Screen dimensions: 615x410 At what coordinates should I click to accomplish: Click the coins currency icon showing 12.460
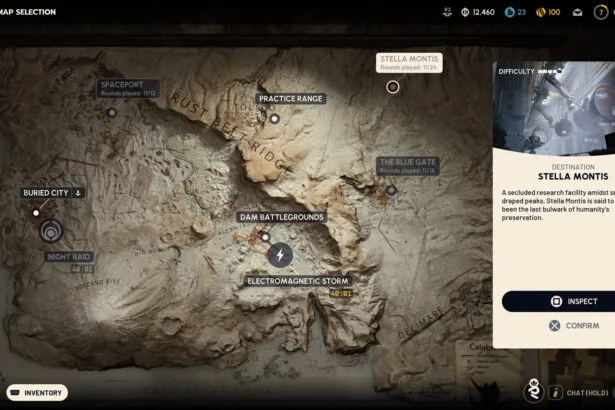pyautogui.click(x=465, y=12)
